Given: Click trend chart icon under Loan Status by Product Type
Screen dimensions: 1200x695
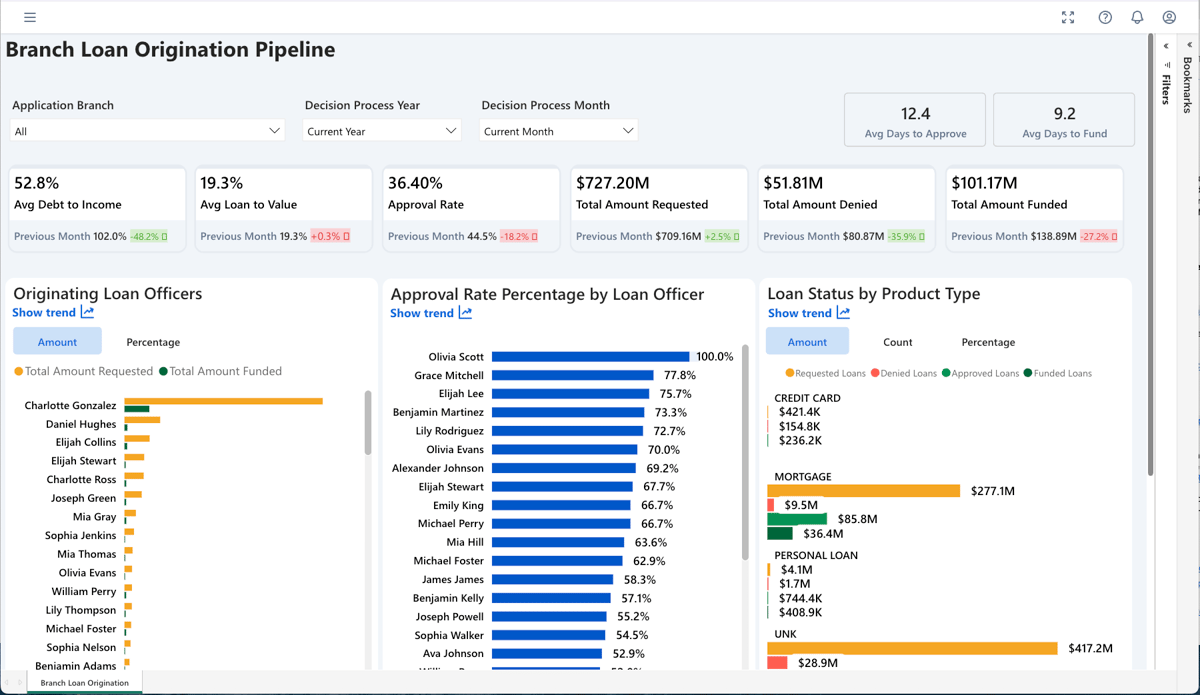Looking at the screenshot, I should 843,313.
